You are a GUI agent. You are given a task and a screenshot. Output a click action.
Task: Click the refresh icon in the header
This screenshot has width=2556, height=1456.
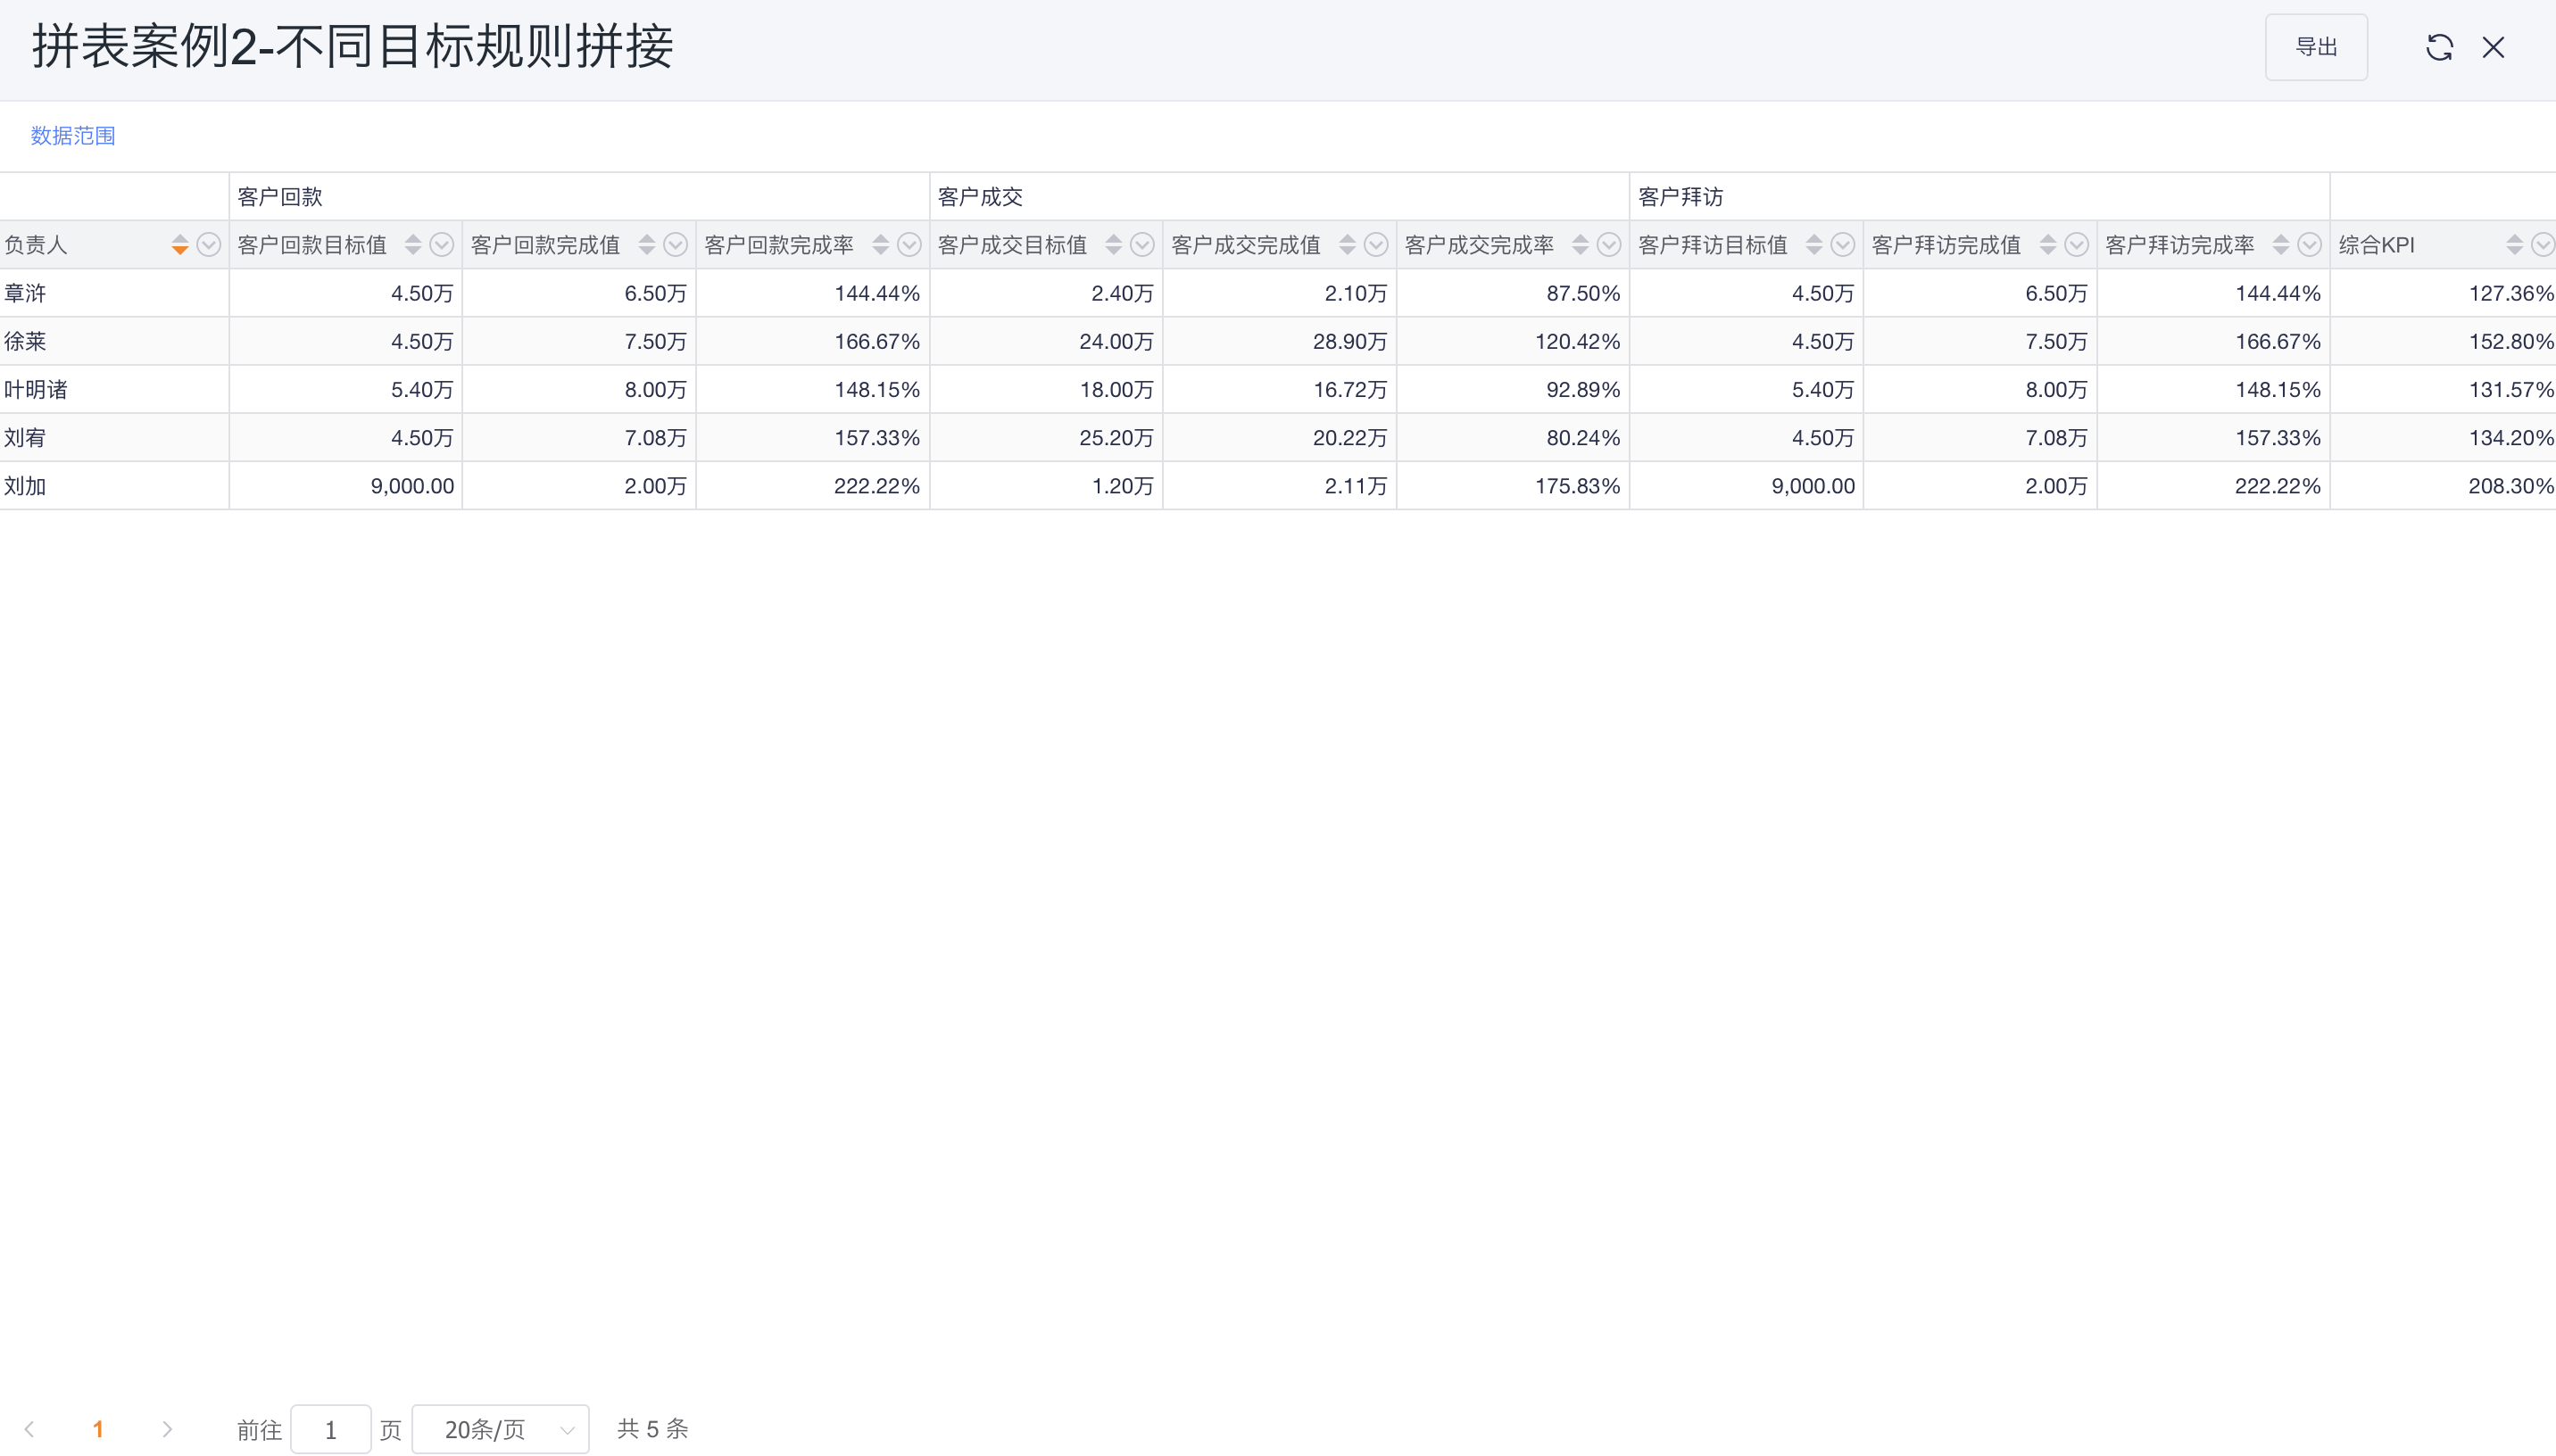2439,47
